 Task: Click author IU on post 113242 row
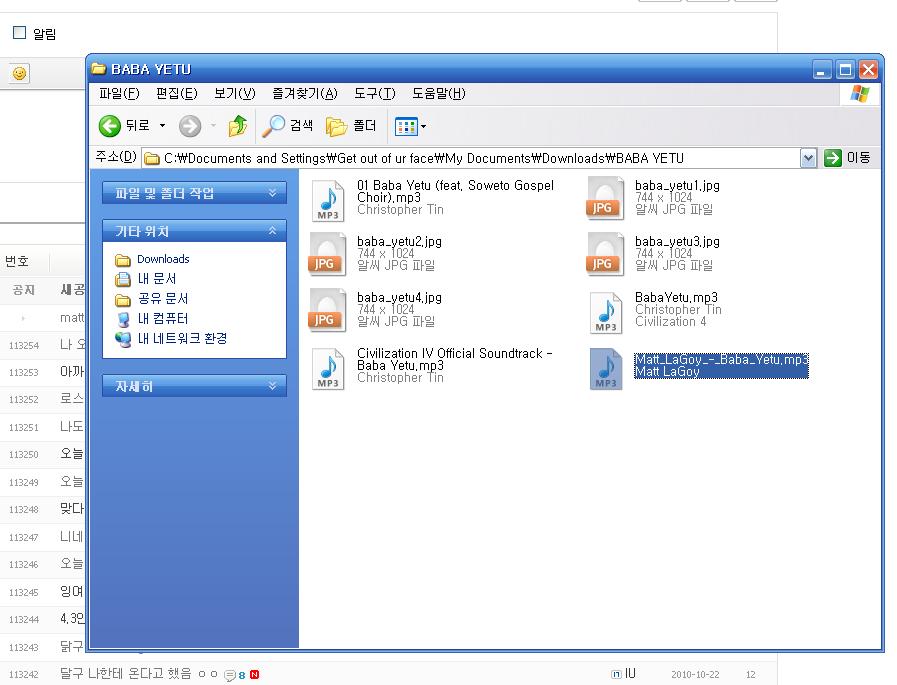click(x=630, y=674)
